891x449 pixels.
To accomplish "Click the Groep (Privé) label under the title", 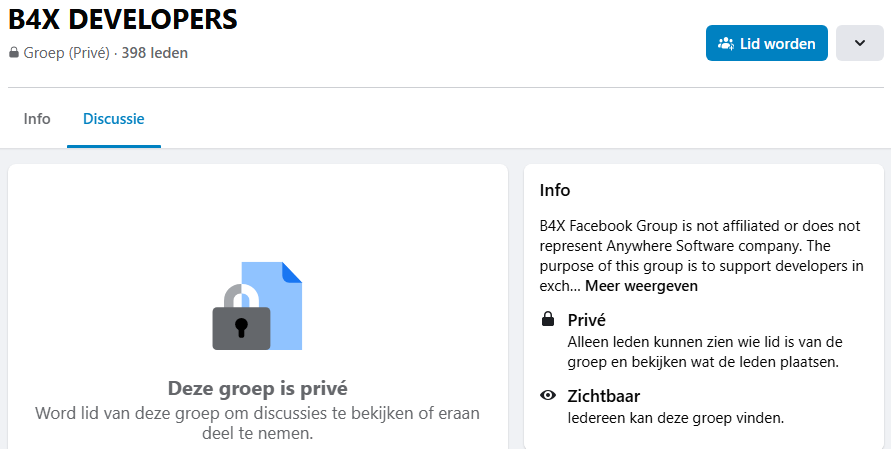I will pyautogui.click(x=66, y=53).
